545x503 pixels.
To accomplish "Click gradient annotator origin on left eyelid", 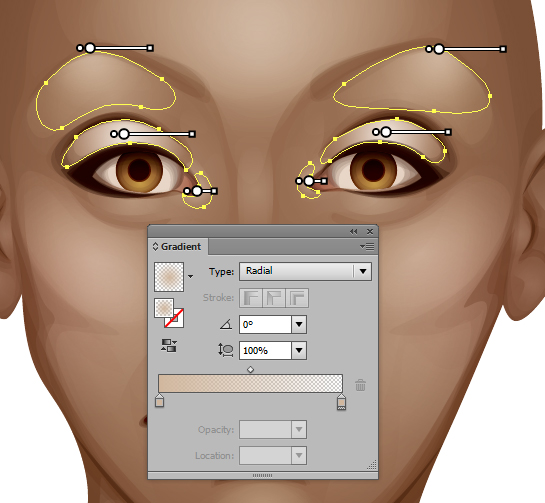I will 124,133.
